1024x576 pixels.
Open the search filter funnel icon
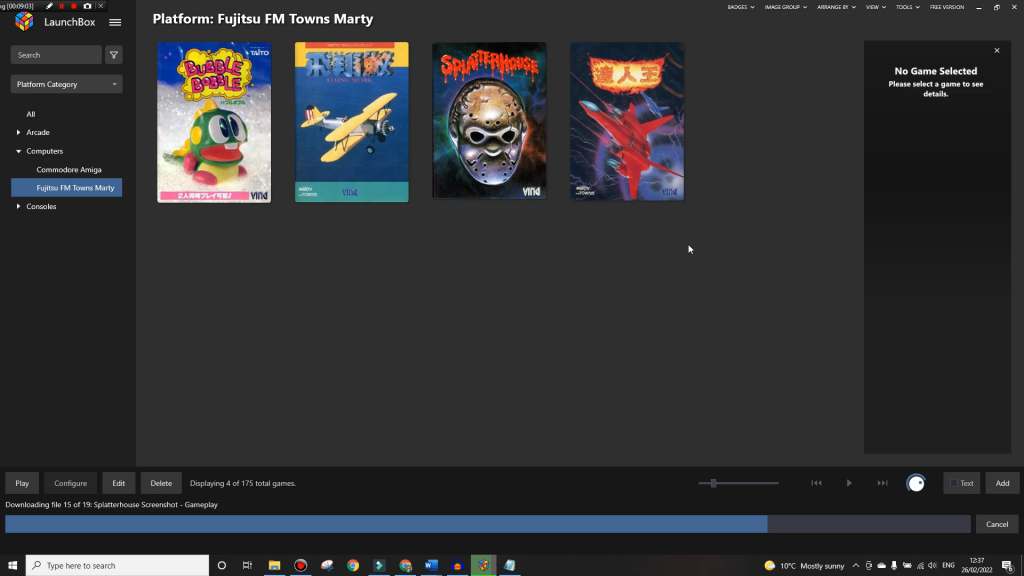pos(114,55)
